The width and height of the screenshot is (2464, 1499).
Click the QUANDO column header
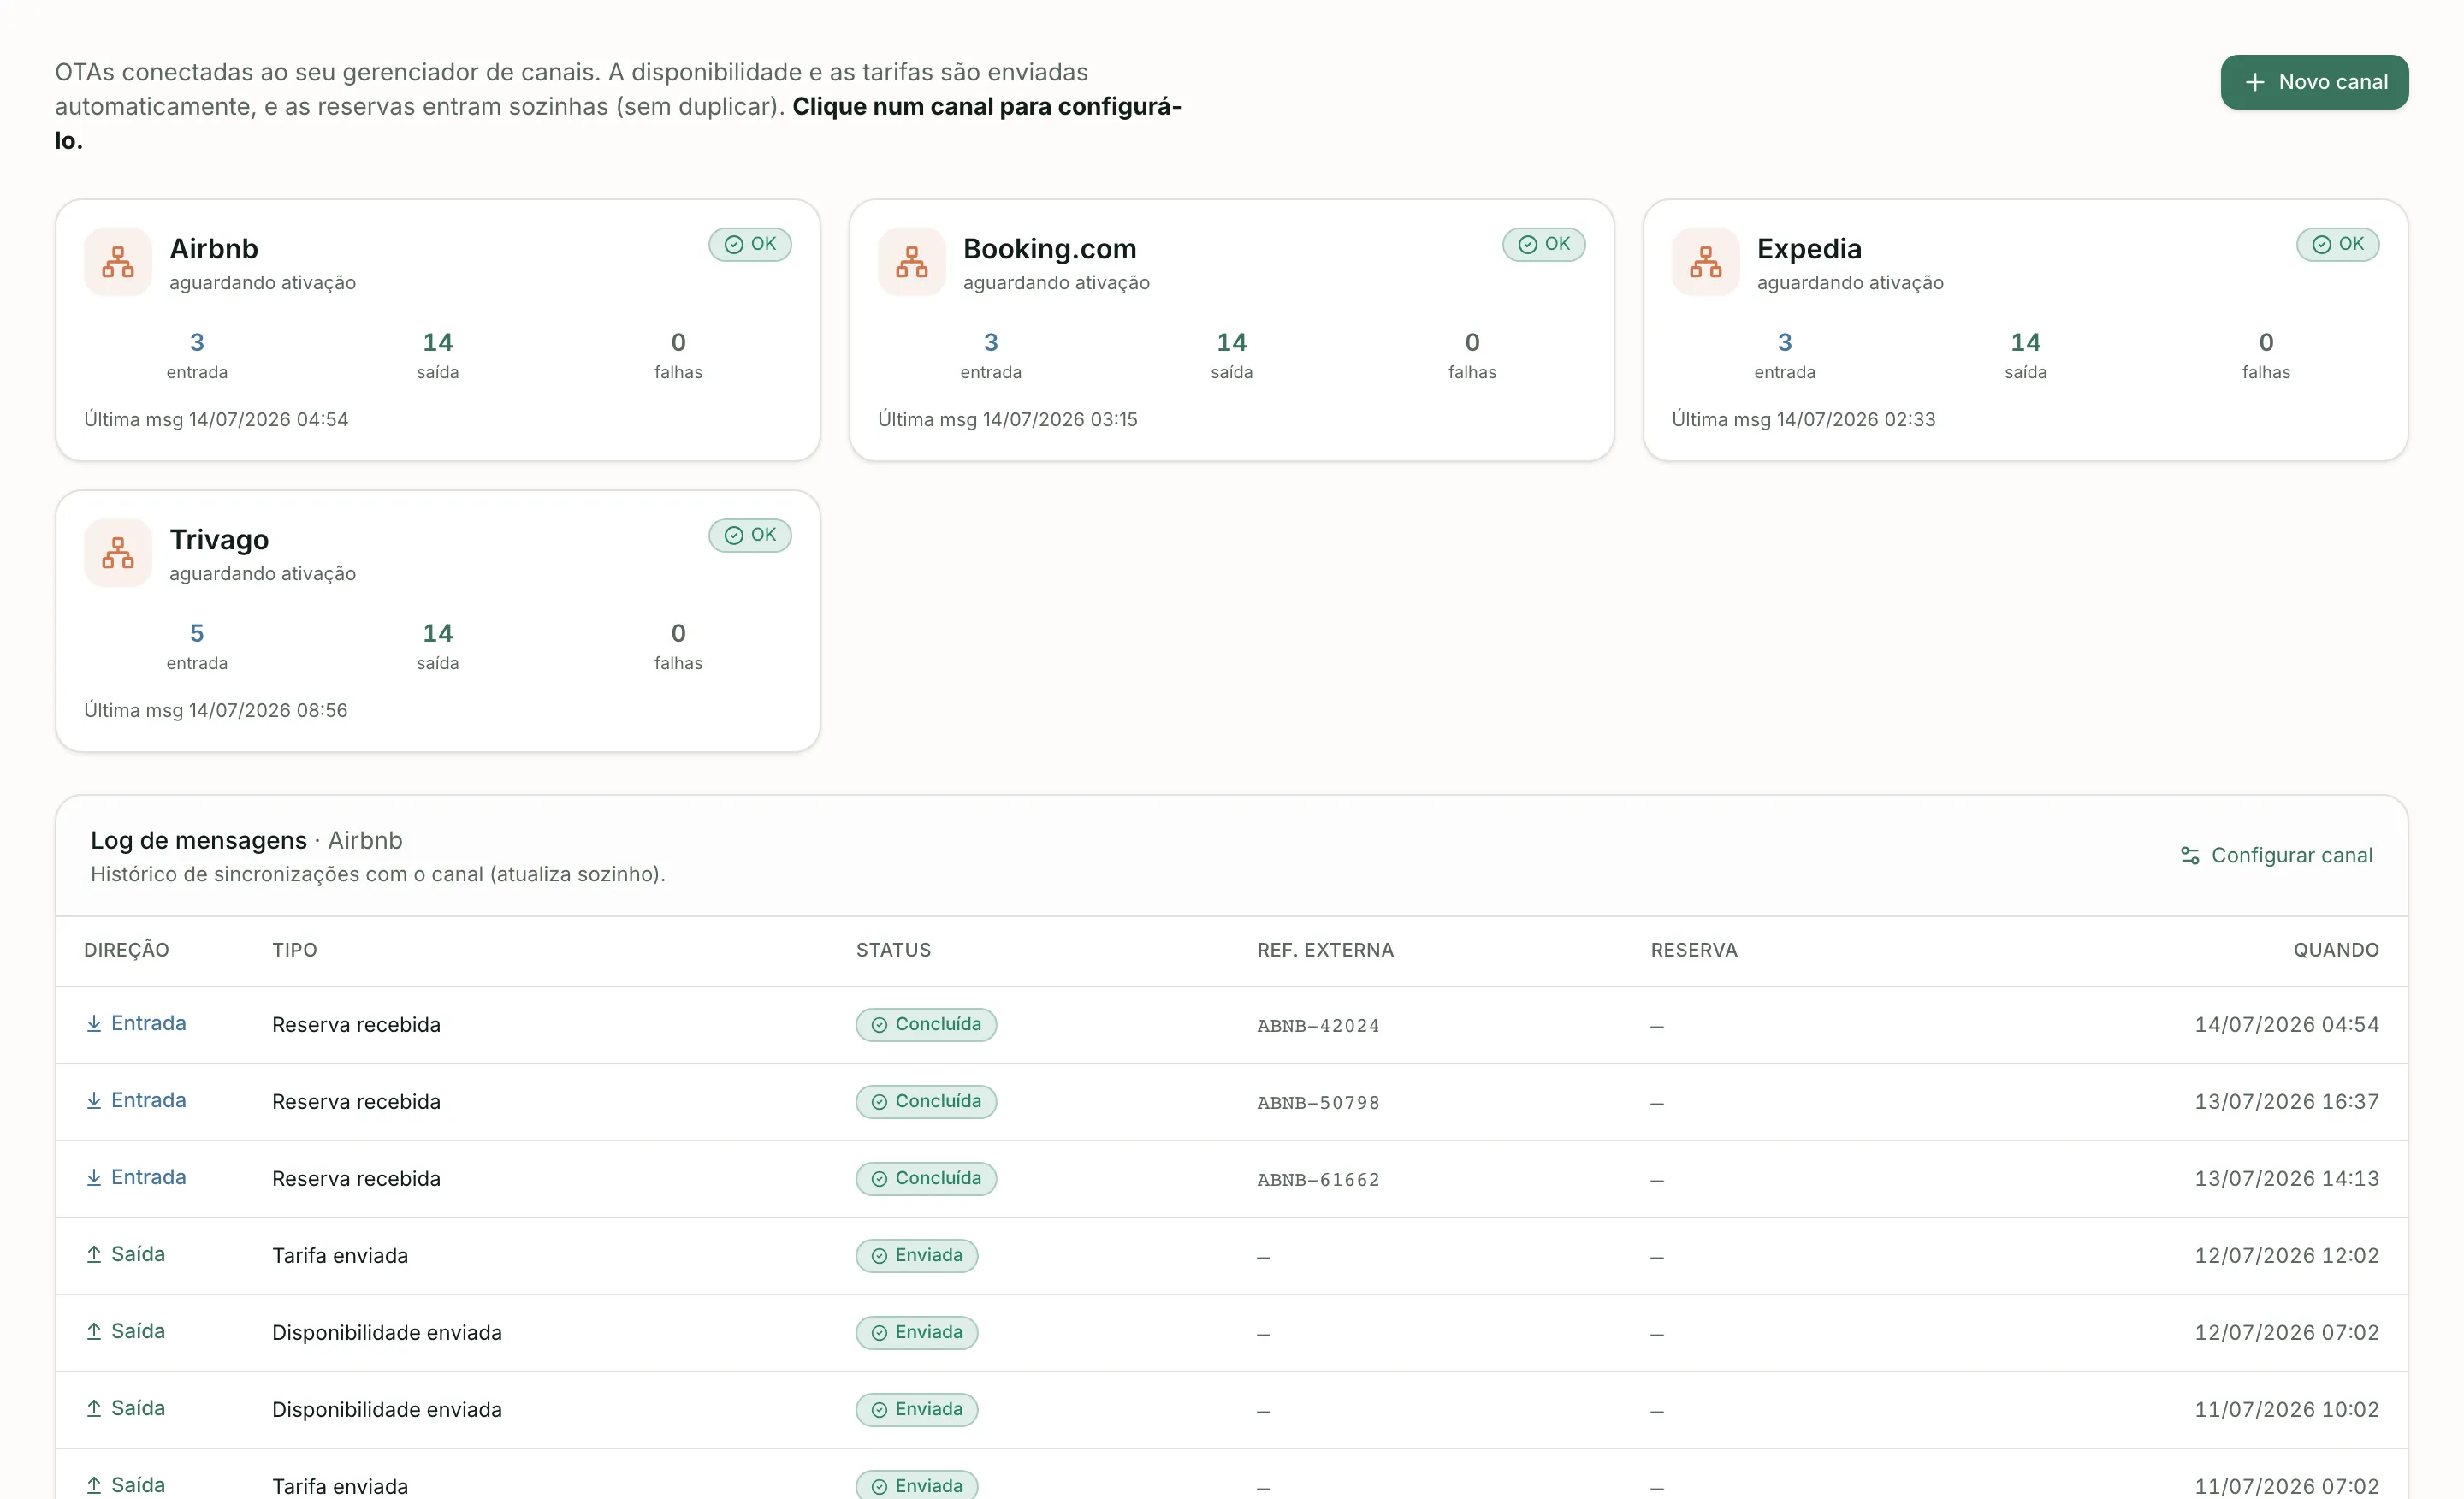[x=2336, y=950]
